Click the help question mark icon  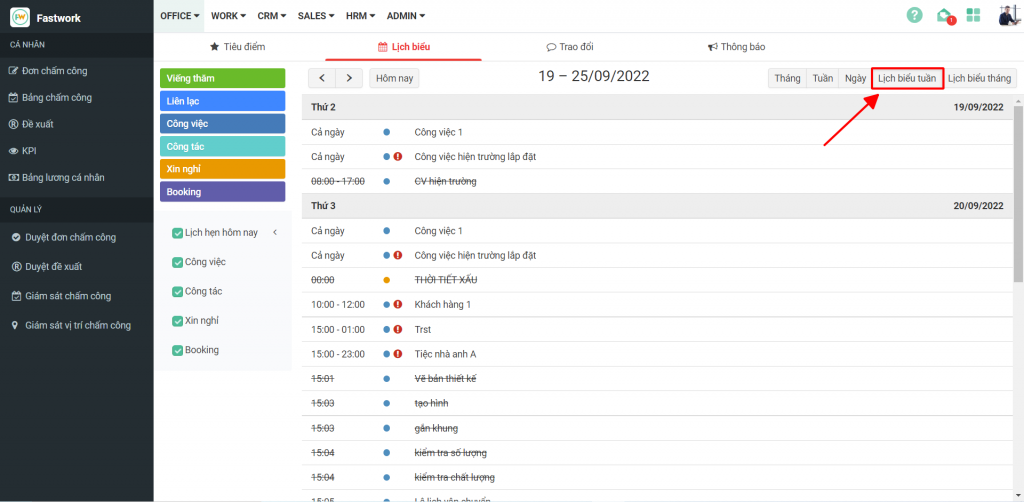914,15
